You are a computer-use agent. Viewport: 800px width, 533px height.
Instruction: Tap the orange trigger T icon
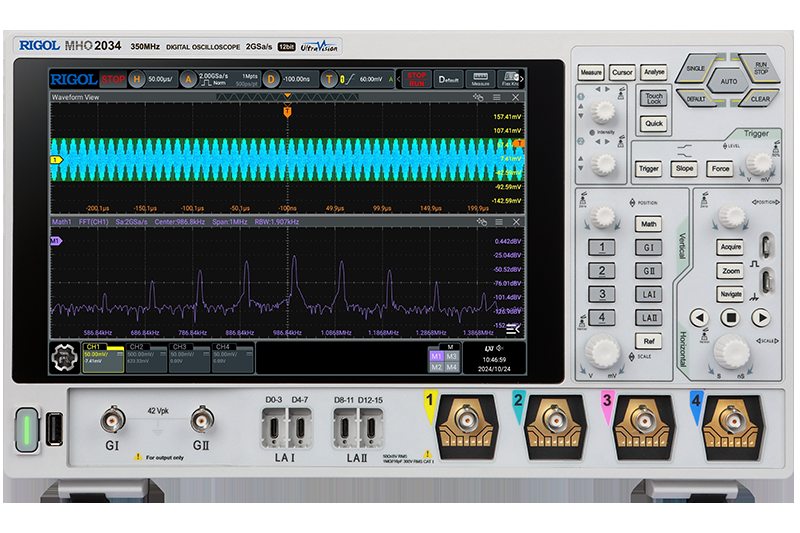(x=328, y=78)
